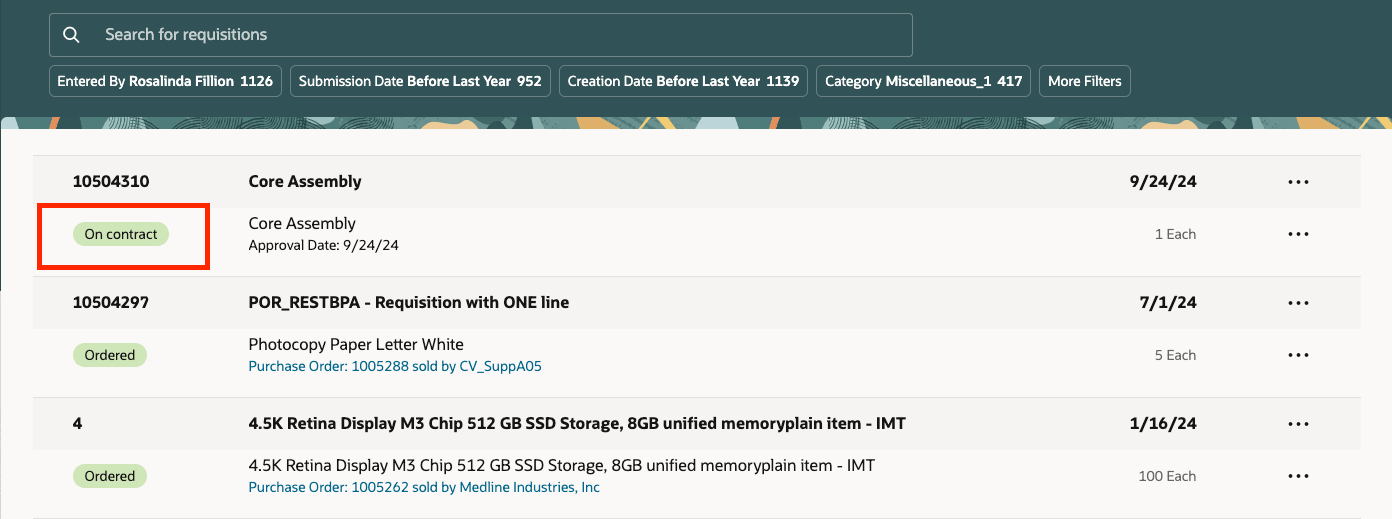1392x519 pixels.
Task: Open actions menu for Core Assembly line
Action: (1298, 234)
